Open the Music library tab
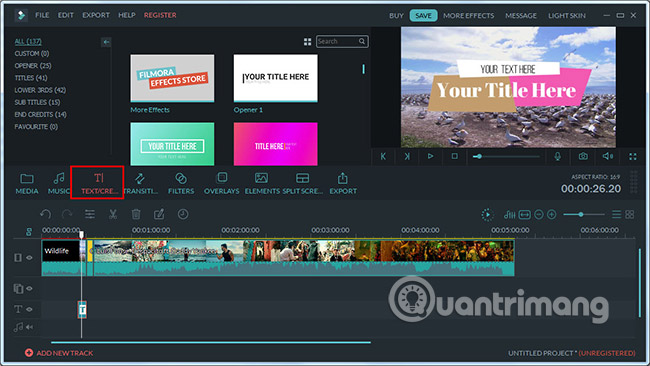This screenshot has height=366, width=650. (58, 183)
